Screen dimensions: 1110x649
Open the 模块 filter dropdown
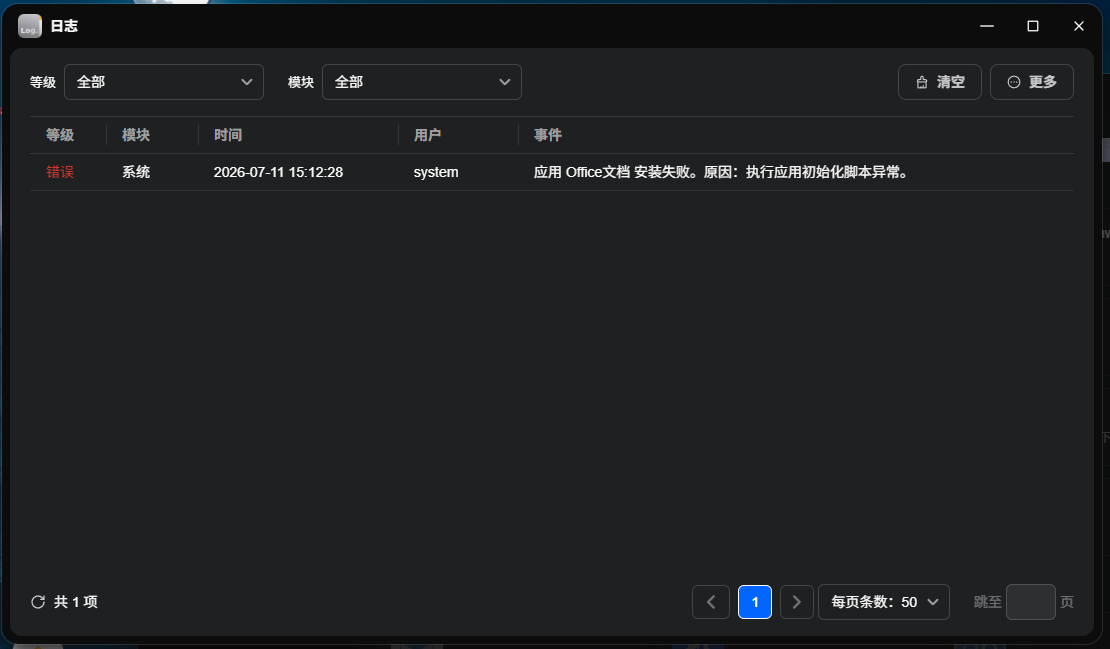coord(422,82)
